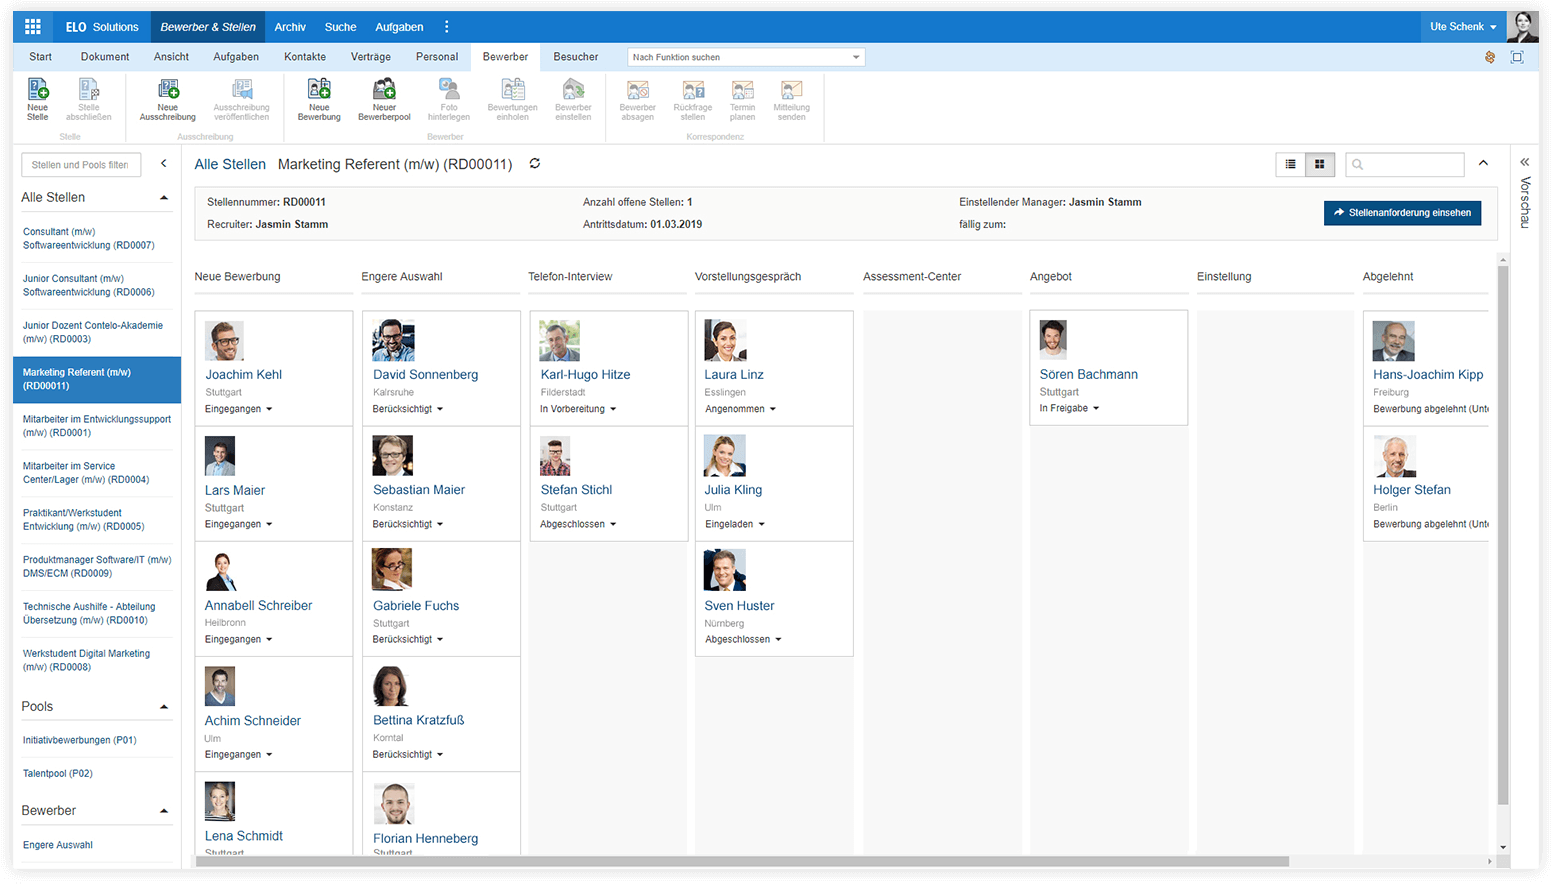Open the Aufgaben top menu

coord(399,27)
